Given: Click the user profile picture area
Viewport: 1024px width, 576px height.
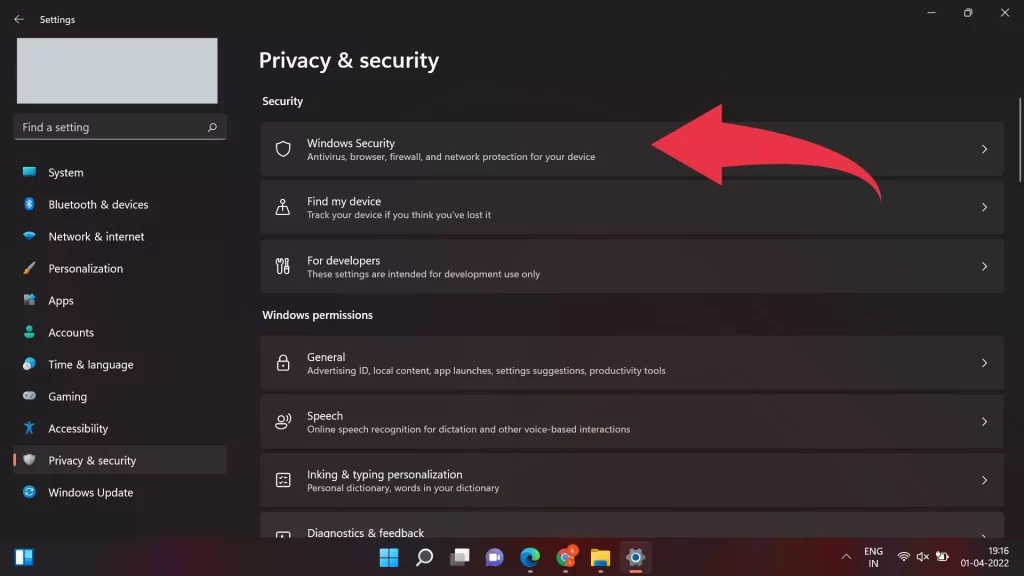Looking at the screenshot, I should 117,71.
